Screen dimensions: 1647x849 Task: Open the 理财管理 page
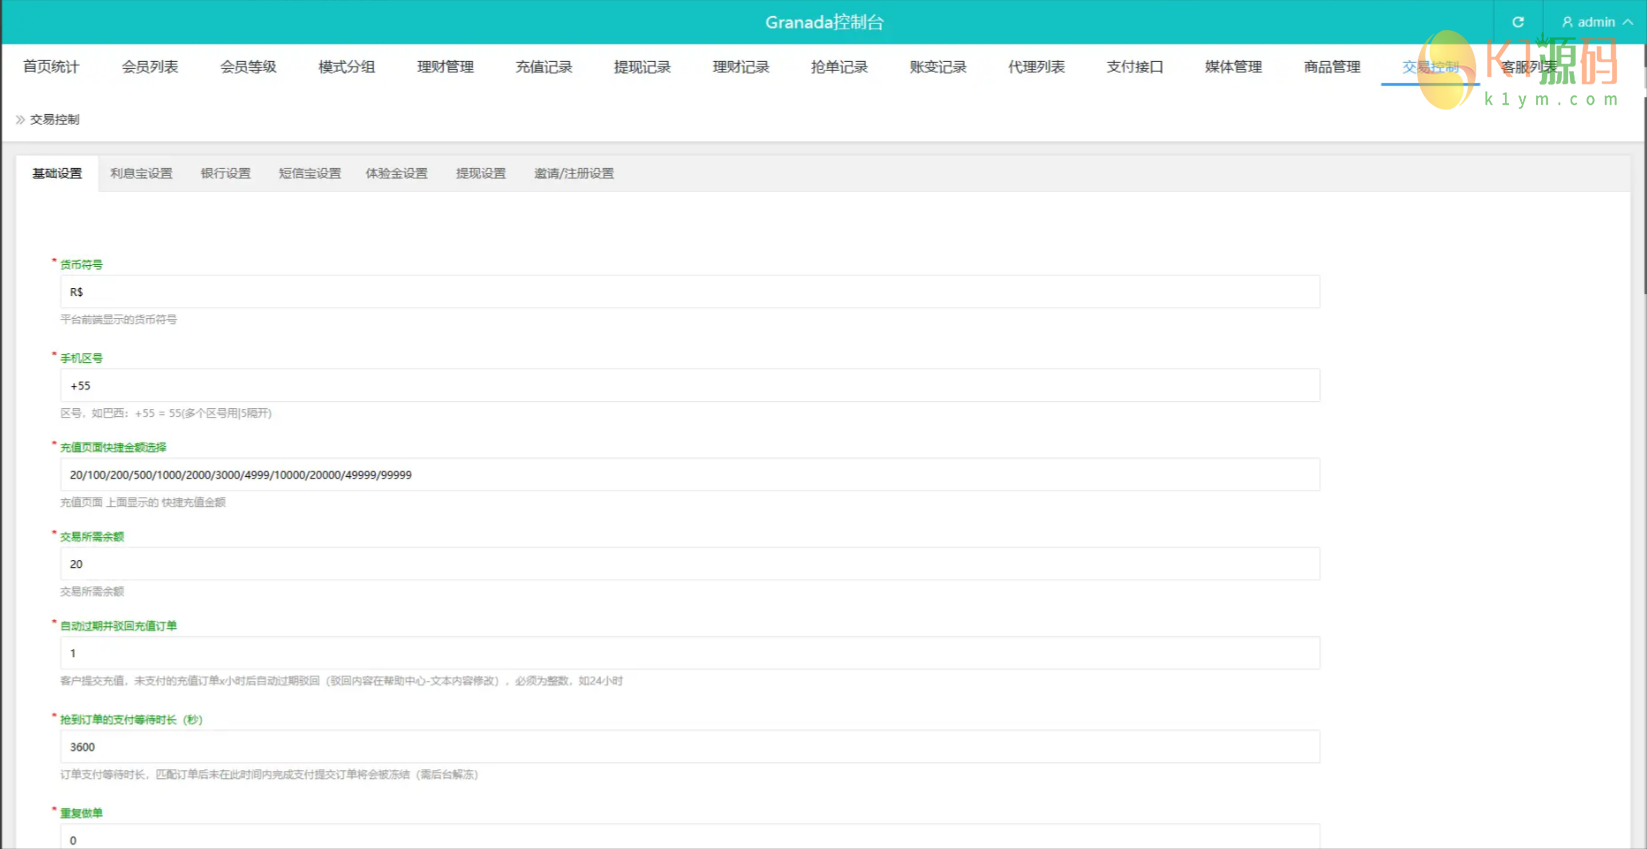click(445, 67)
